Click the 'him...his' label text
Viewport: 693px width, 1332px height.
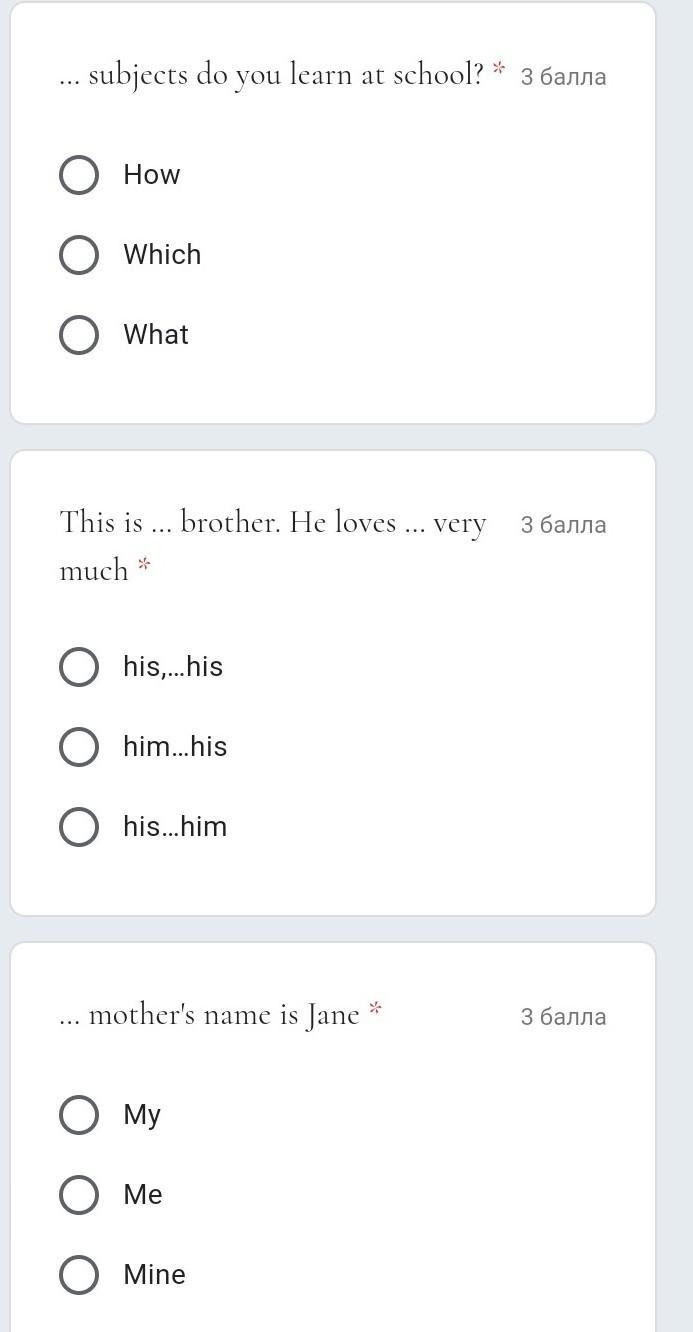tap(175, 747)
